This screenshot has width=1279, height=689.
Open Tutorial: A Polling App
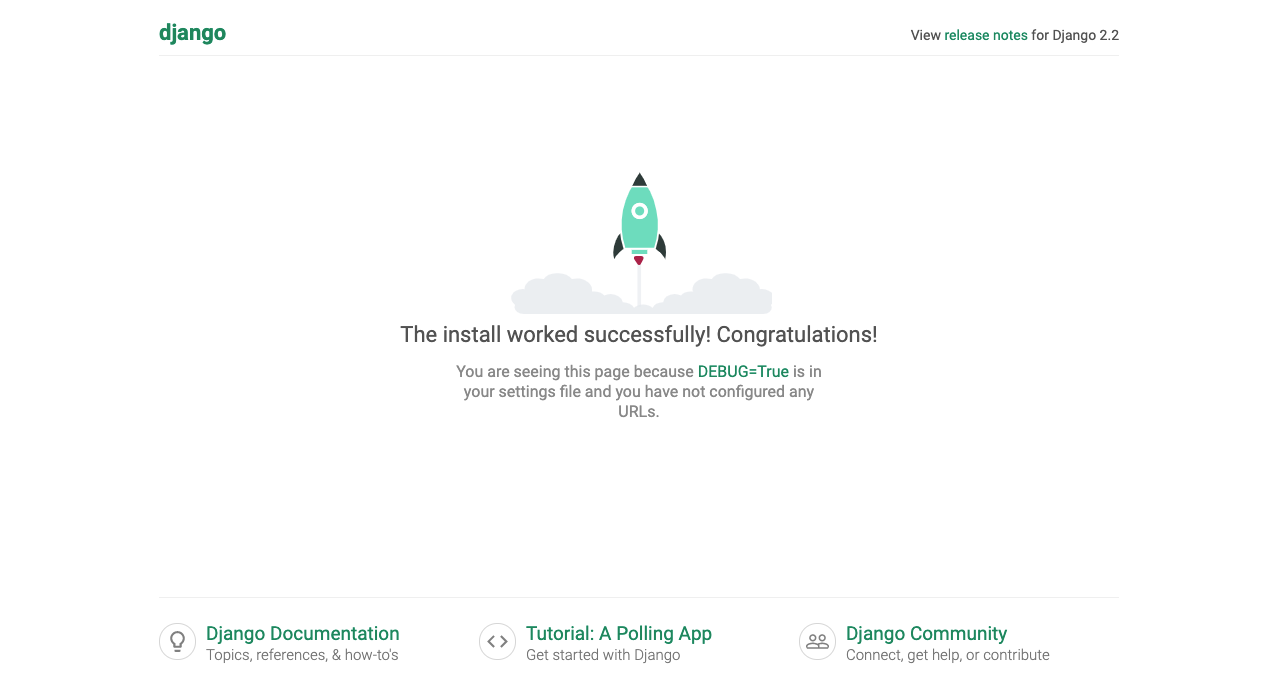click(619, 633)
